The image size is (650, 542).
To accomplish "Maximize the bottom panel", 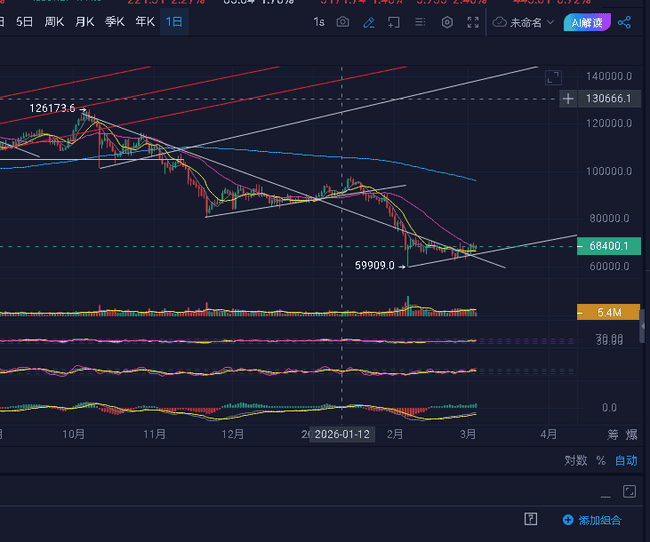I will click(629, 491).
